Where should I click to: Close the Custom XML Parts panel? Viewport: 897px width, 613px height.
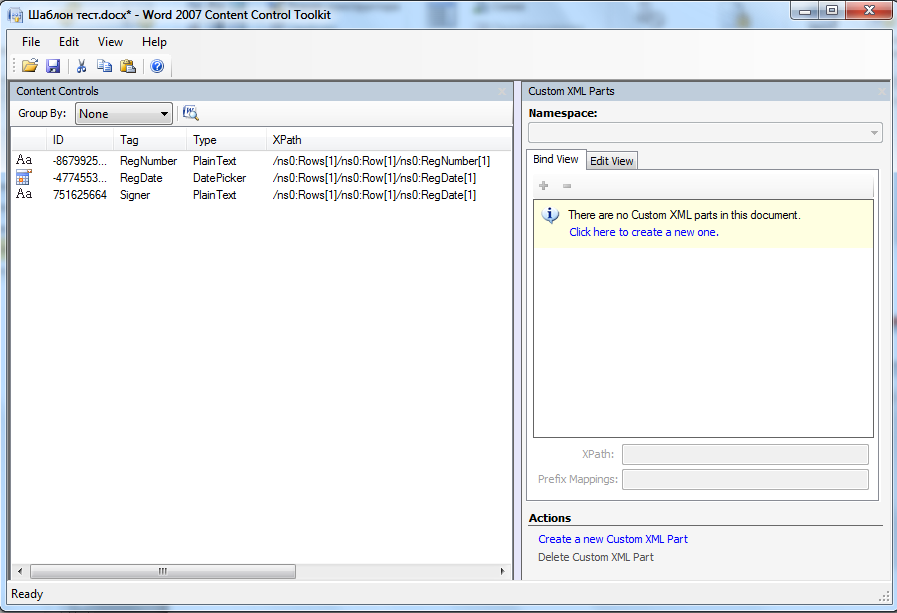click(882, 91)
